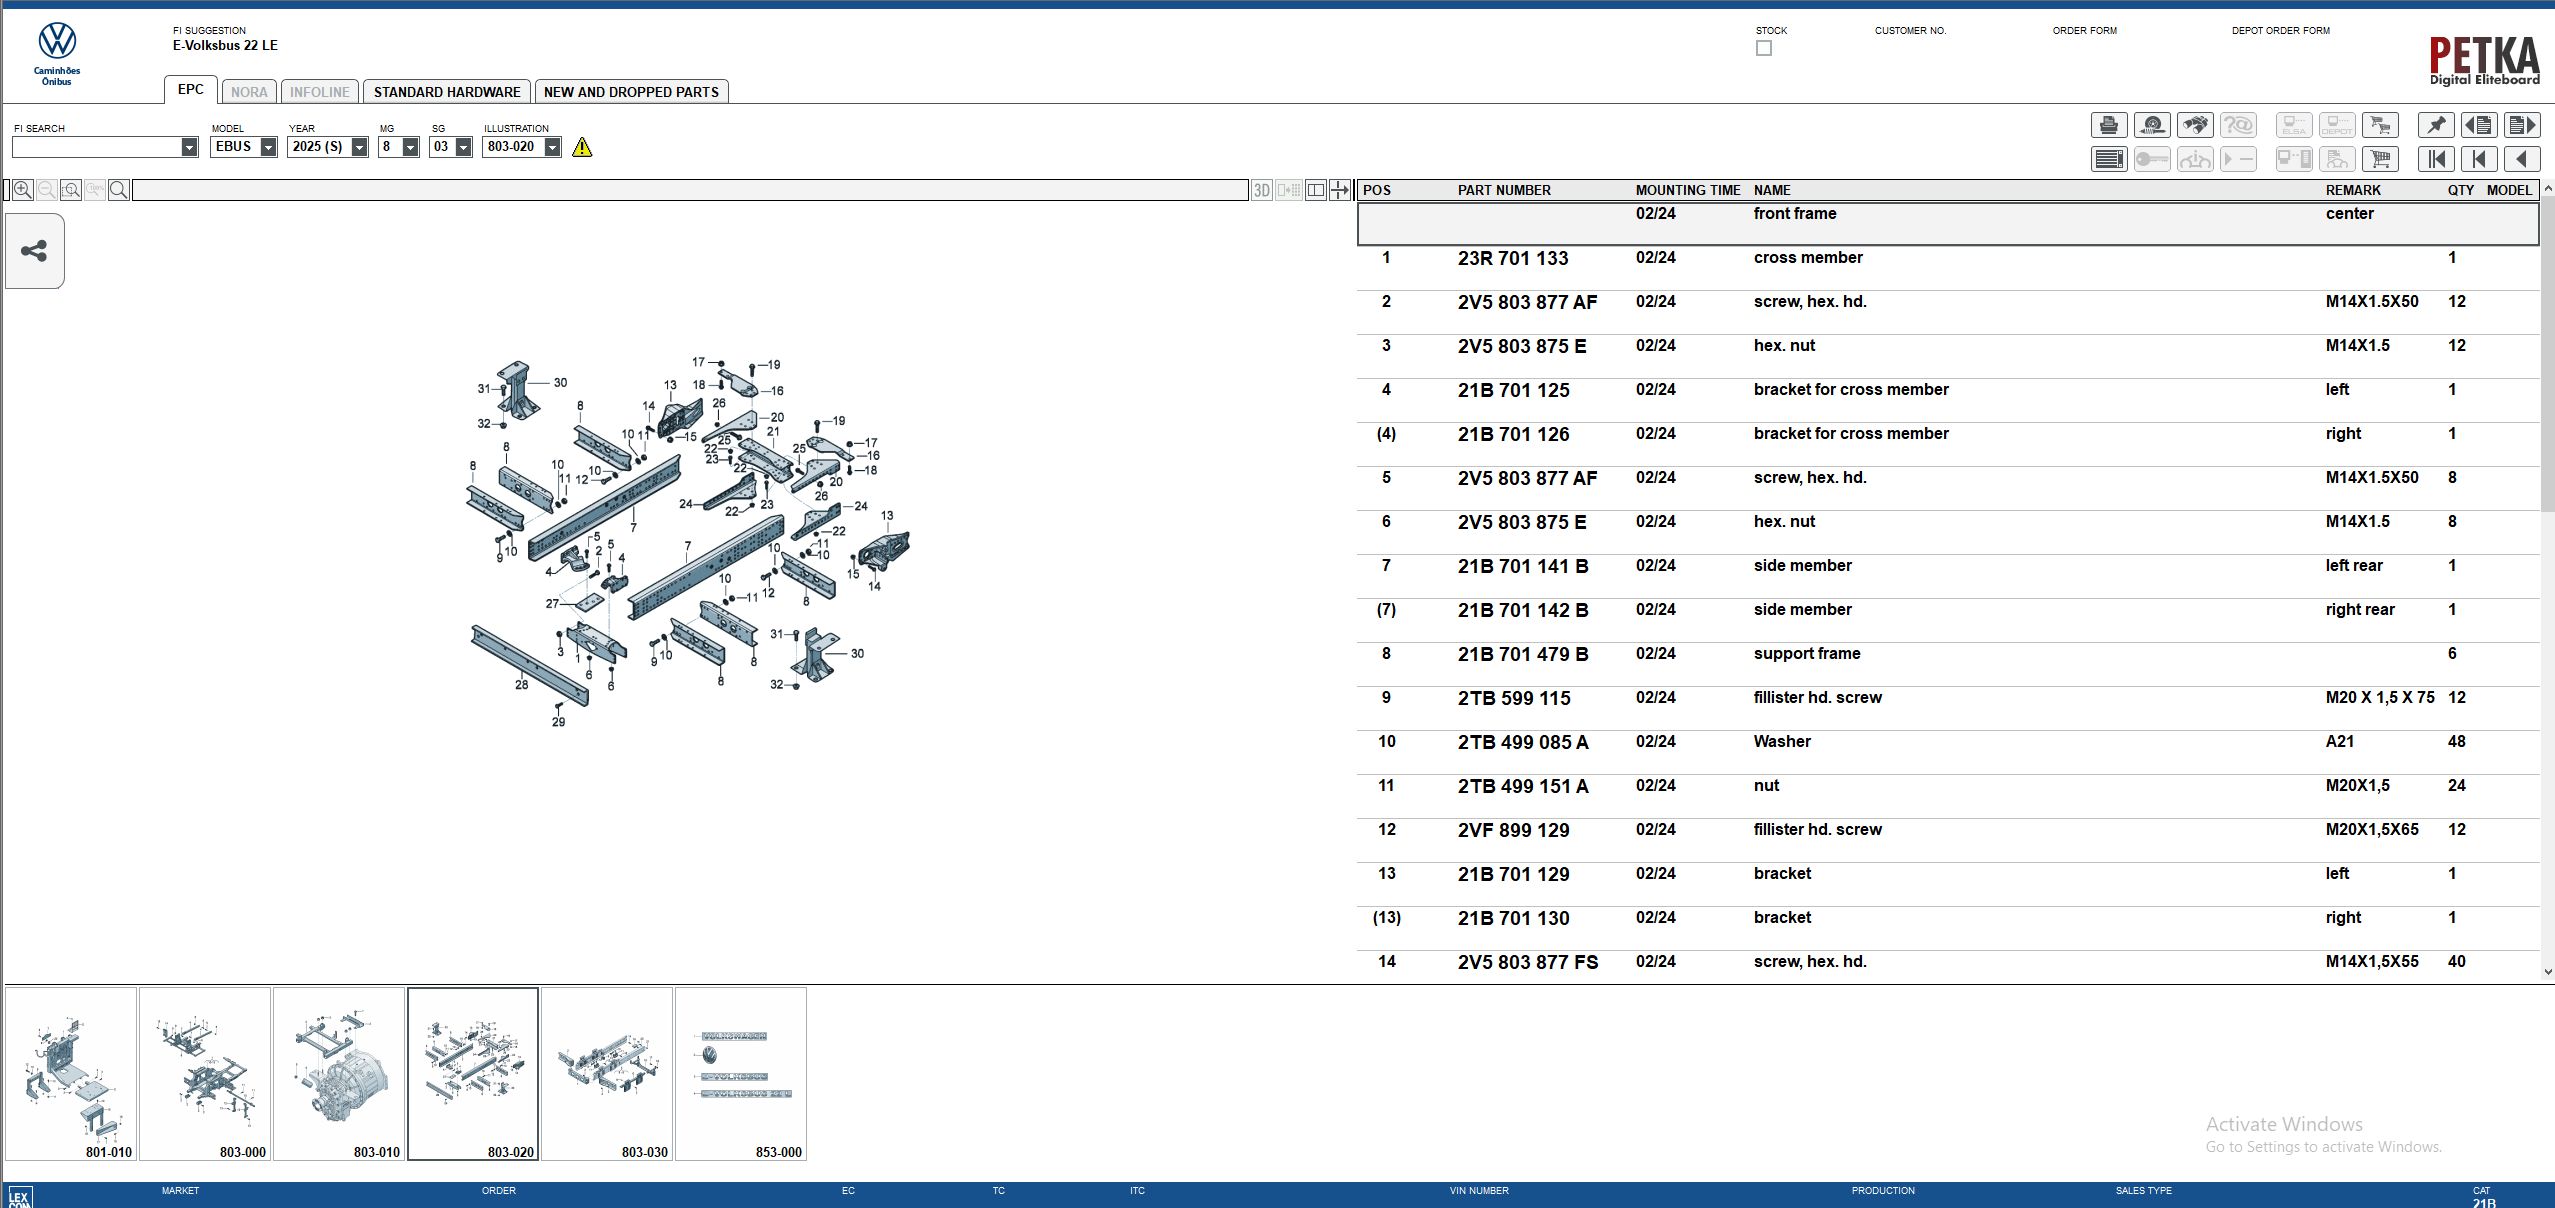
Task: Click the pushpin icon
Action: [x=2436, y=125]
